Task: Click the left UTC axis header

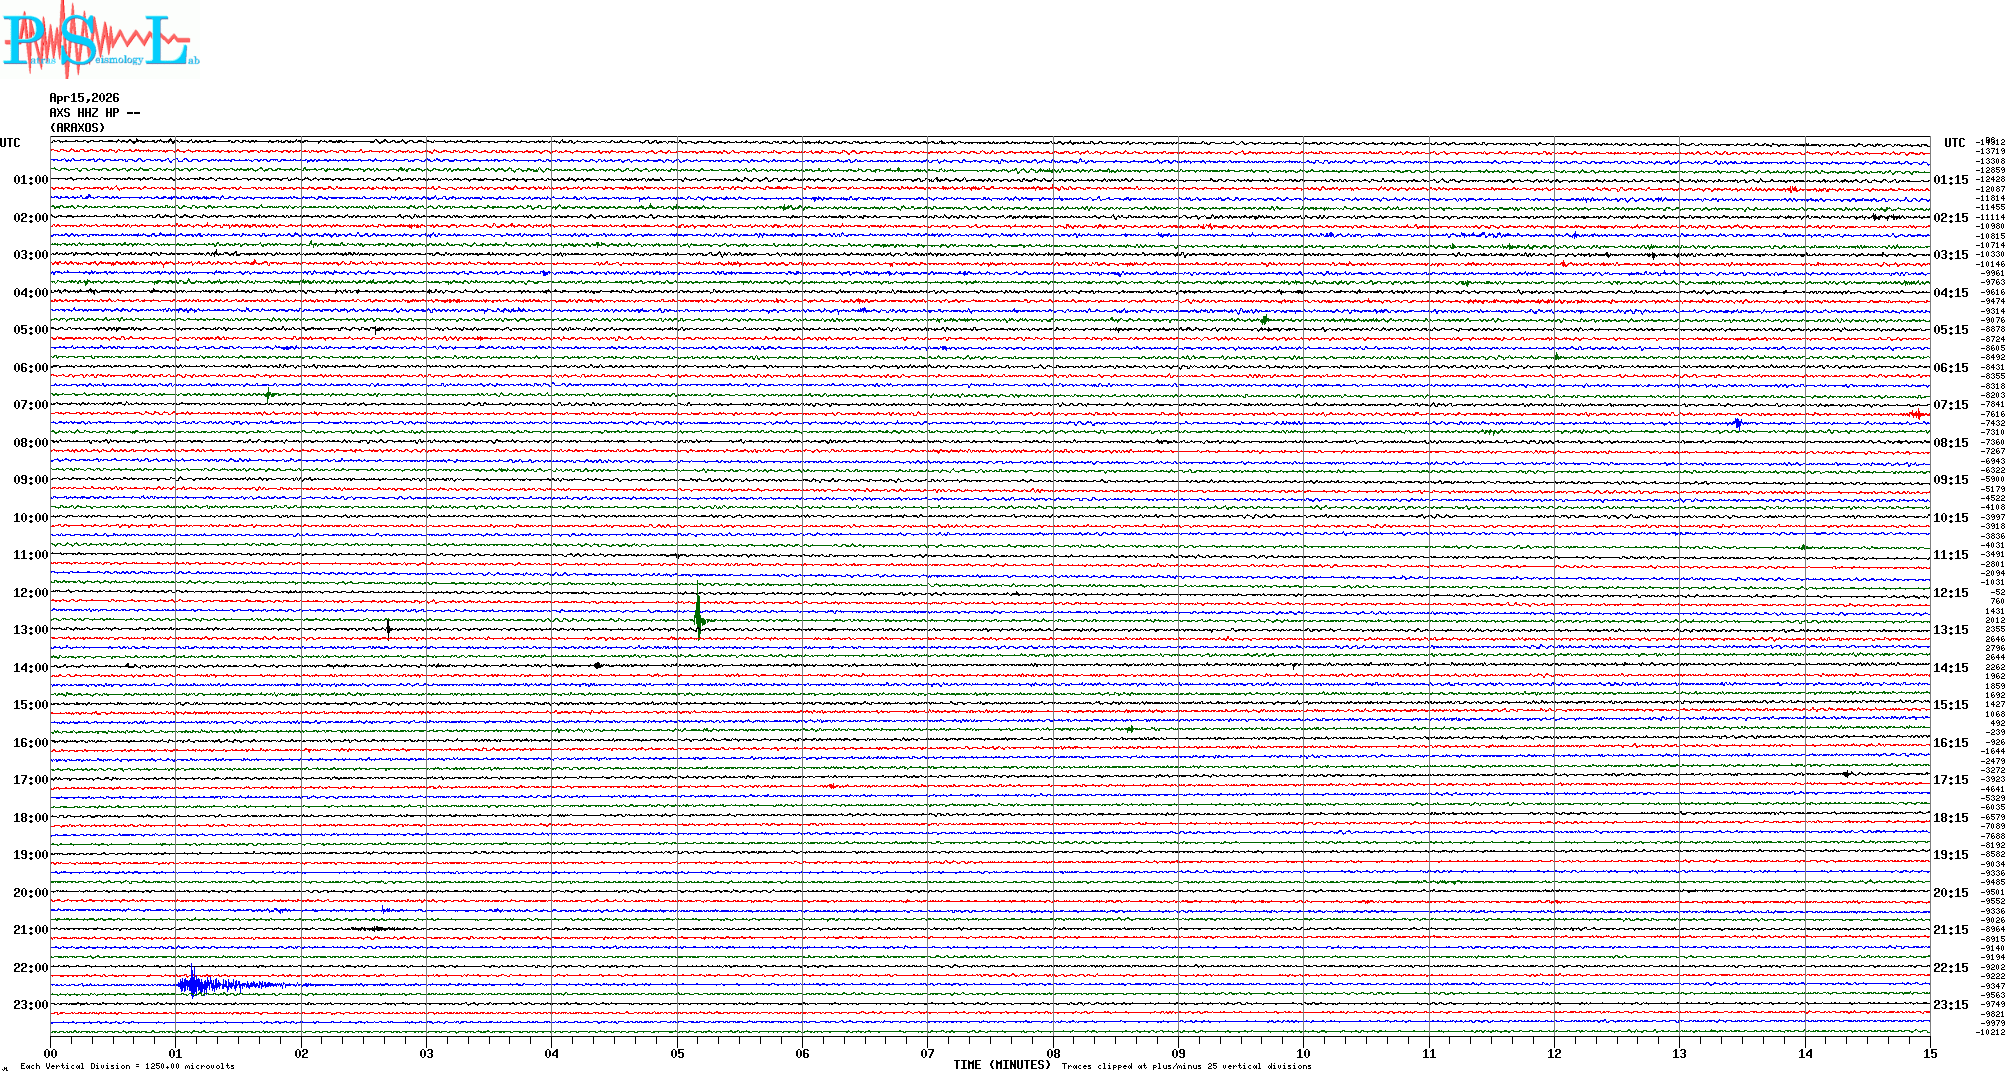Action: point(10,143)
